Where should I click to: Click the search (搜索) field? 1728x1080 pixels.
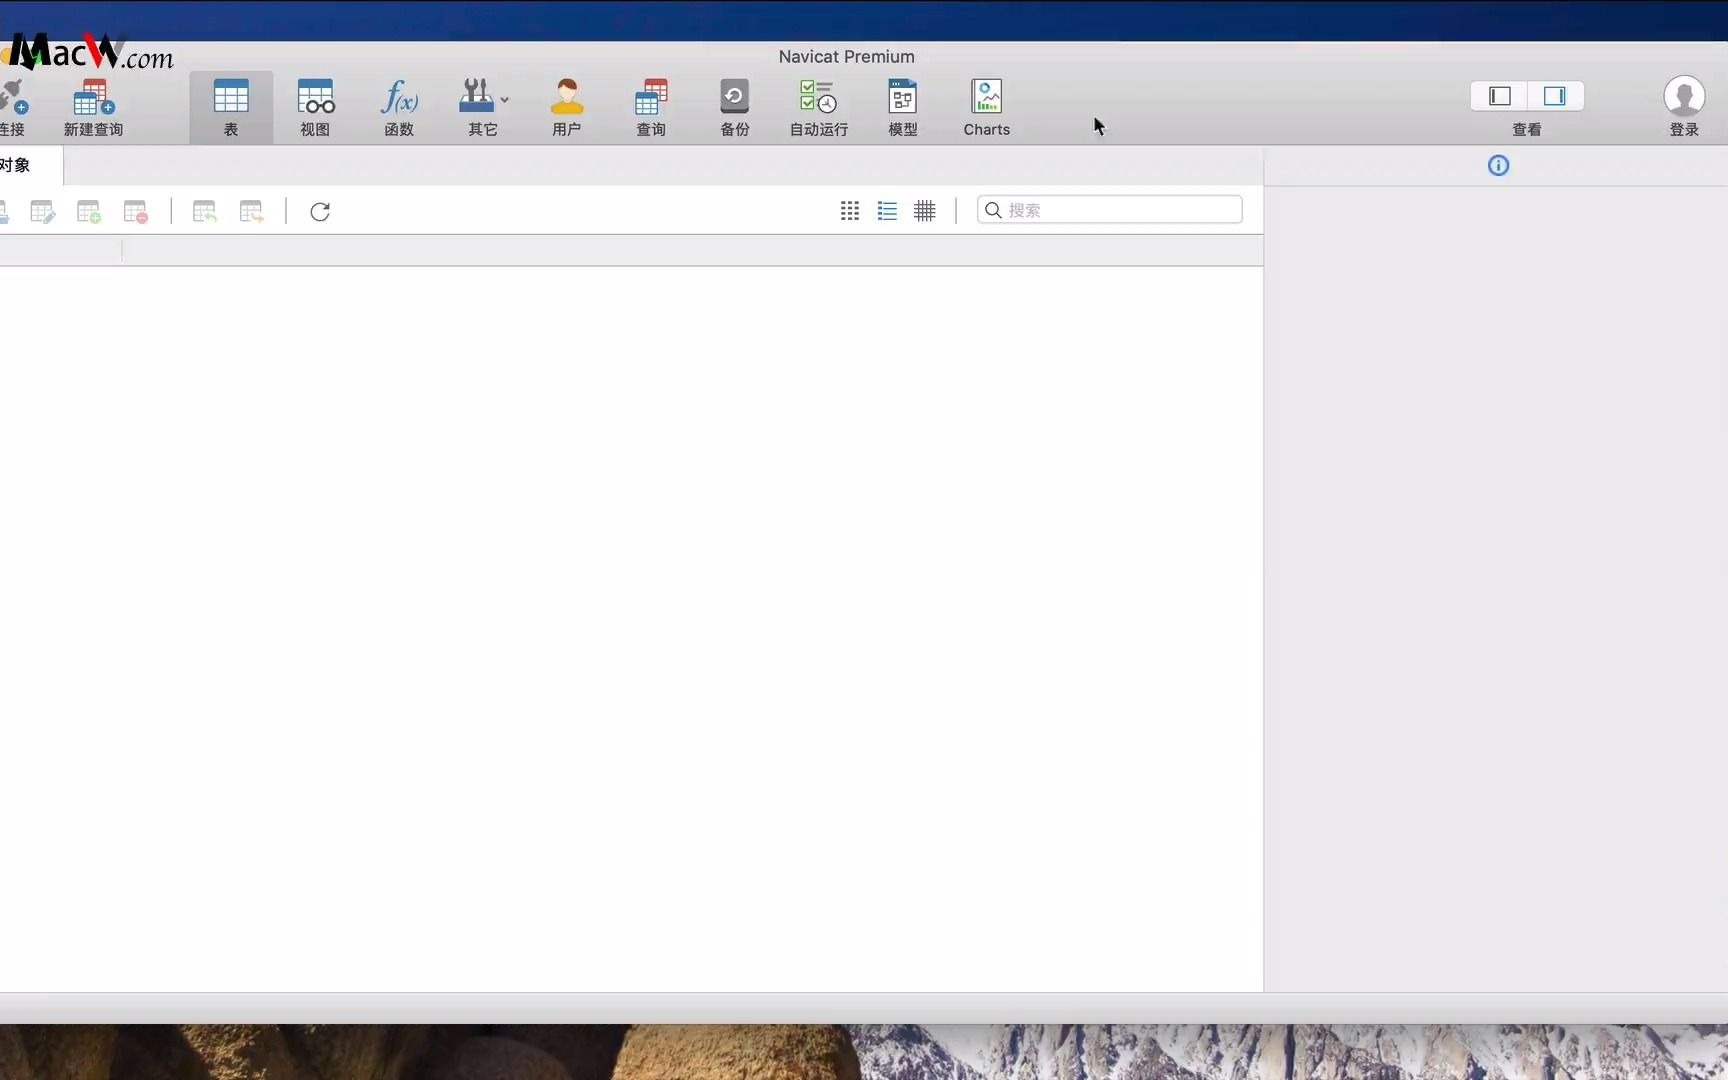pos(1110,210)
